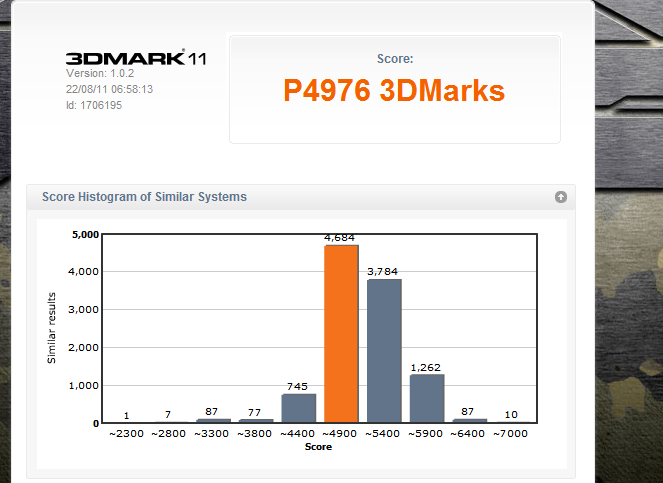
Task: Select the orange ~4900 histogram bar
Action: [341, 333]
